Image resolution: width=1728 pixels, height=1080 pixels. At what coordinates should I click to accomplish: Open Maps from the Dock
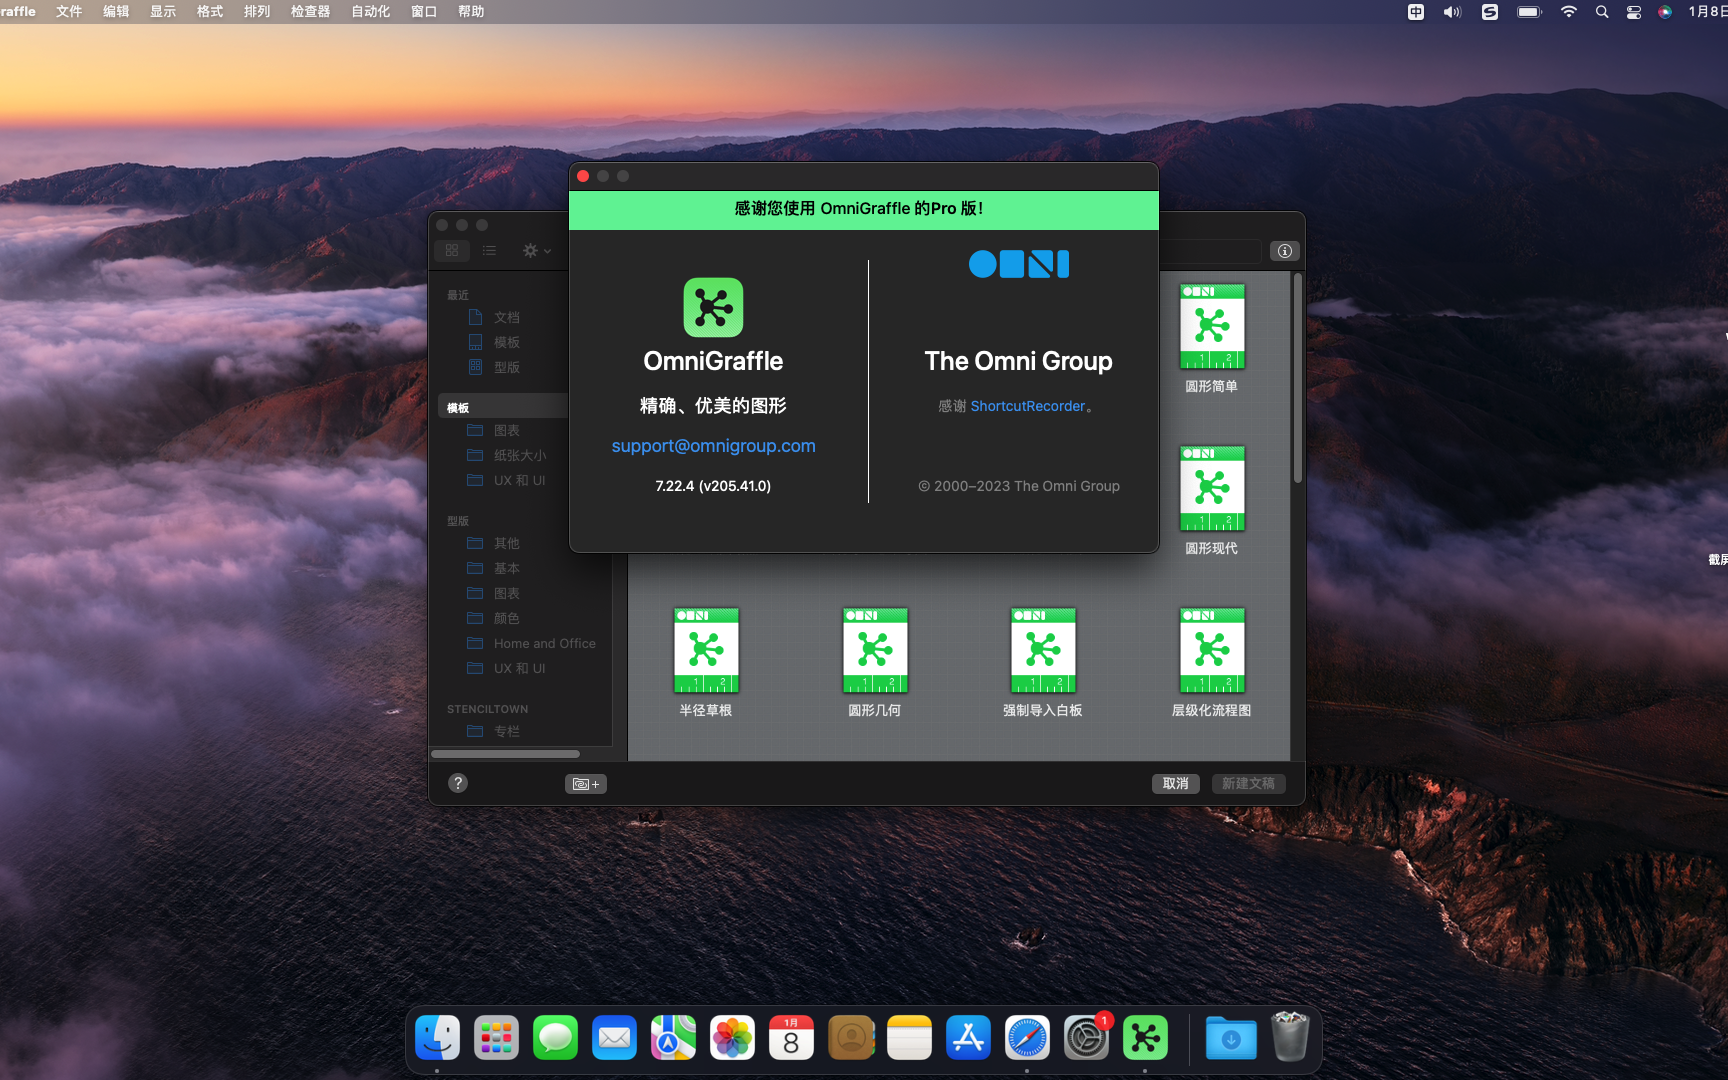(x=673, y=1038)
